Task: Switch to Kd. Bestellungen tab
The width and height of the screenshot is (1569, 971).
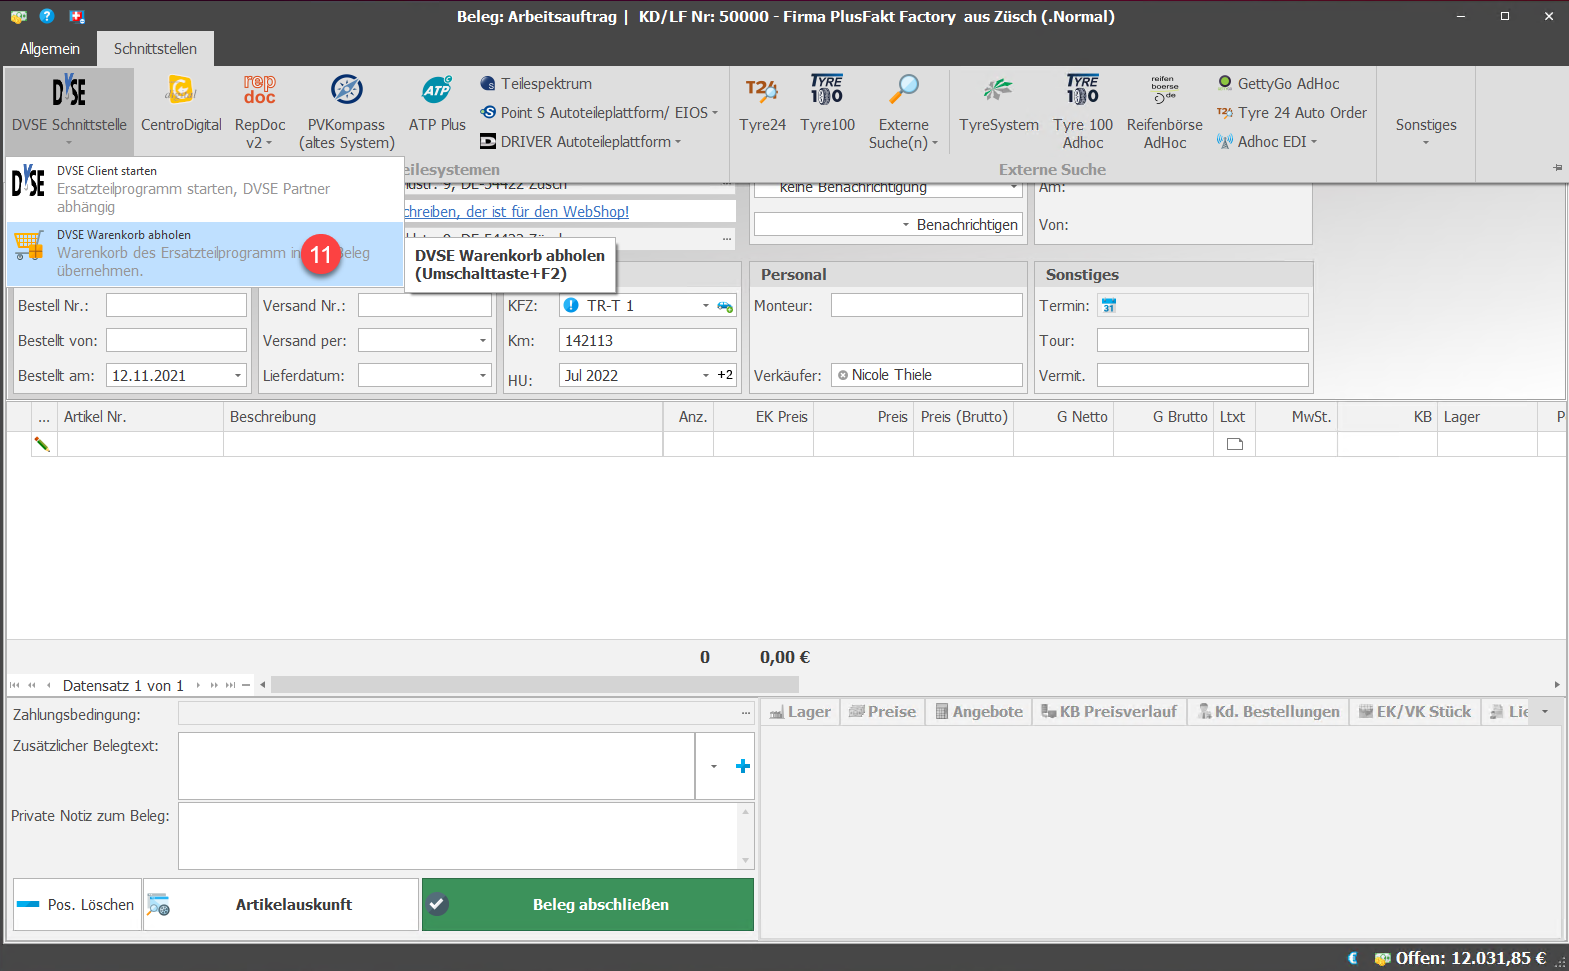Action: point(1269,712)
